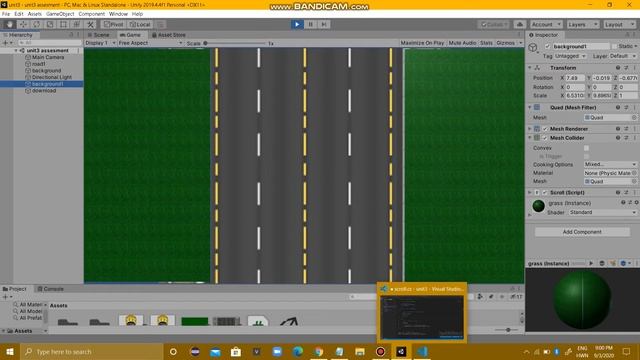Screen dimensions: 640x360
Task: Click the Add Component button
Action: click(582, 232)
